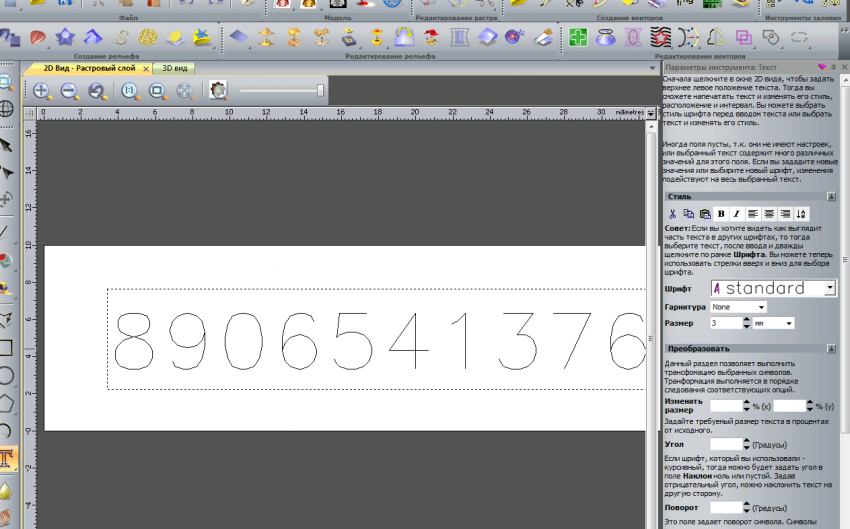This screenshot has width=850, height=529.
Task: Click the curved splines with arrow icon
Action: (x=688, y=37)
